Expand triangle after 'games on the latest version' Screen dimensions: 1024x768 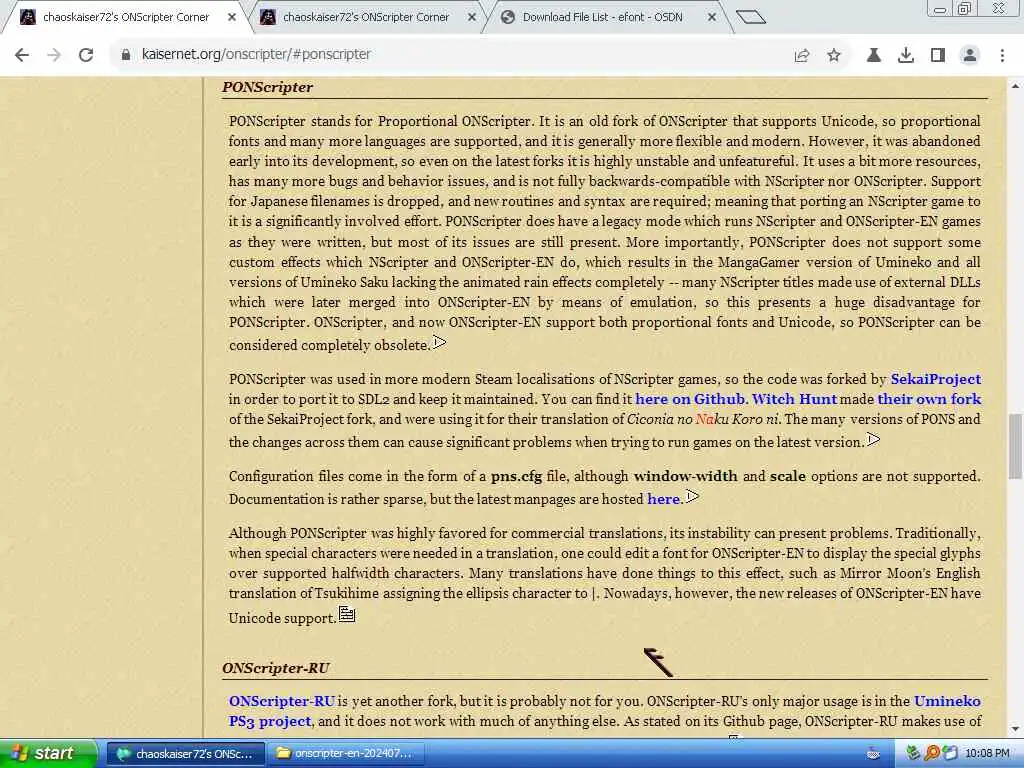(873, 440)
